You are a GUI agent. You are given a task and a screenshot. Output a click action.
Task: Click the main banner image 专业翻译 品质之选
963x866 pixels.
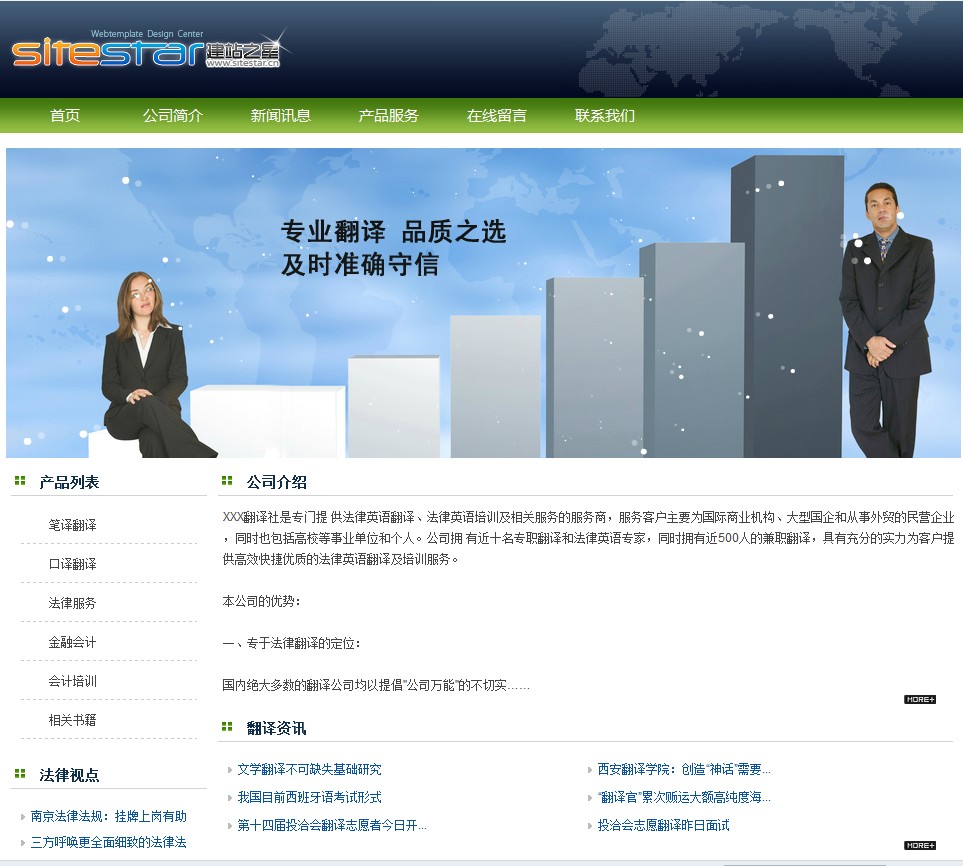(483, 303)
